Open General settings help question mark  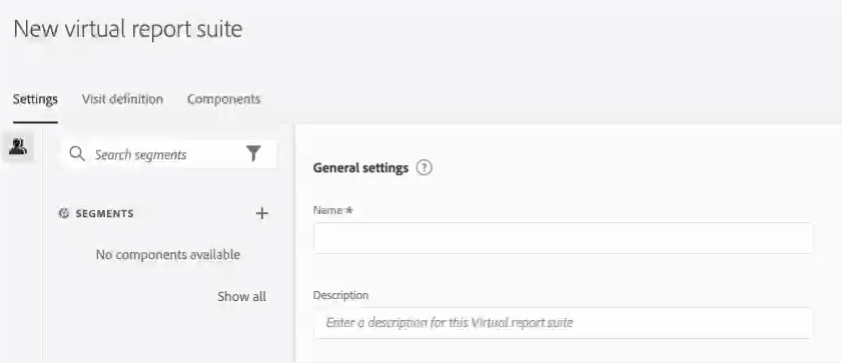[424, 168]
